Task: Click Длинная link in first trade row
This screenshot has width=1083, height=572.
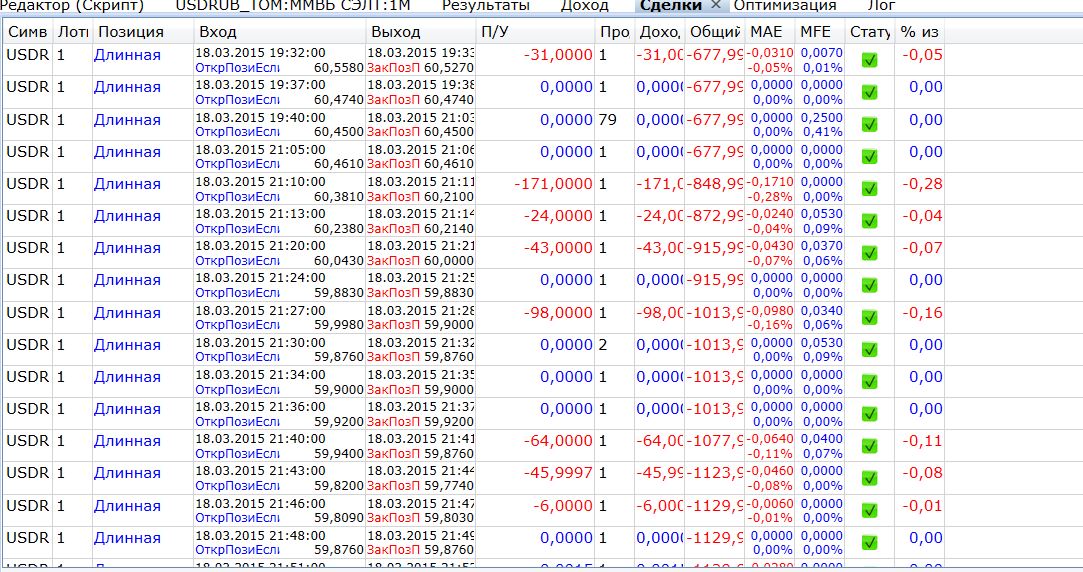Action: point(127,55)
